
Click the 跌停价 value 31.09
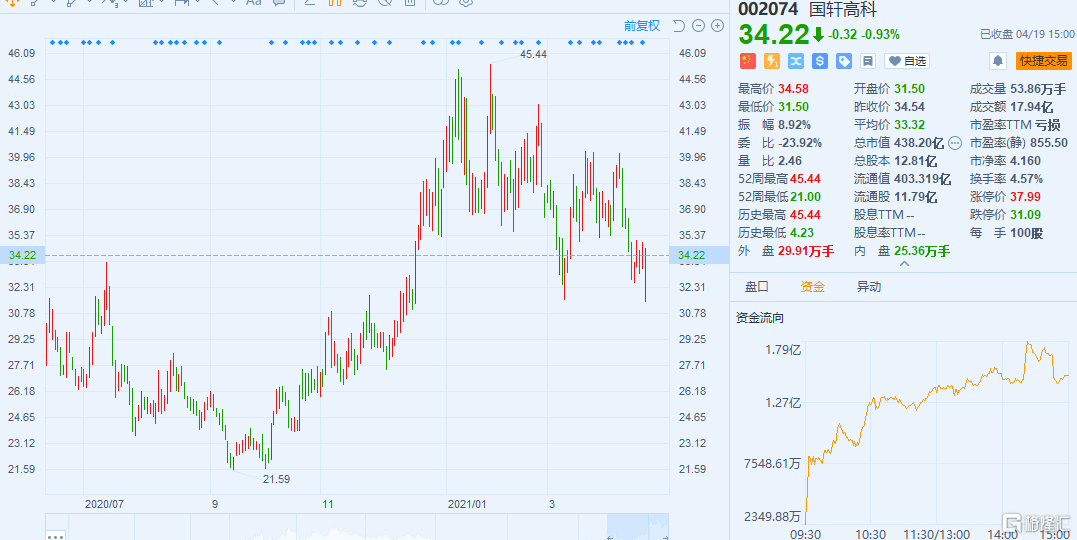point(1025,215)
